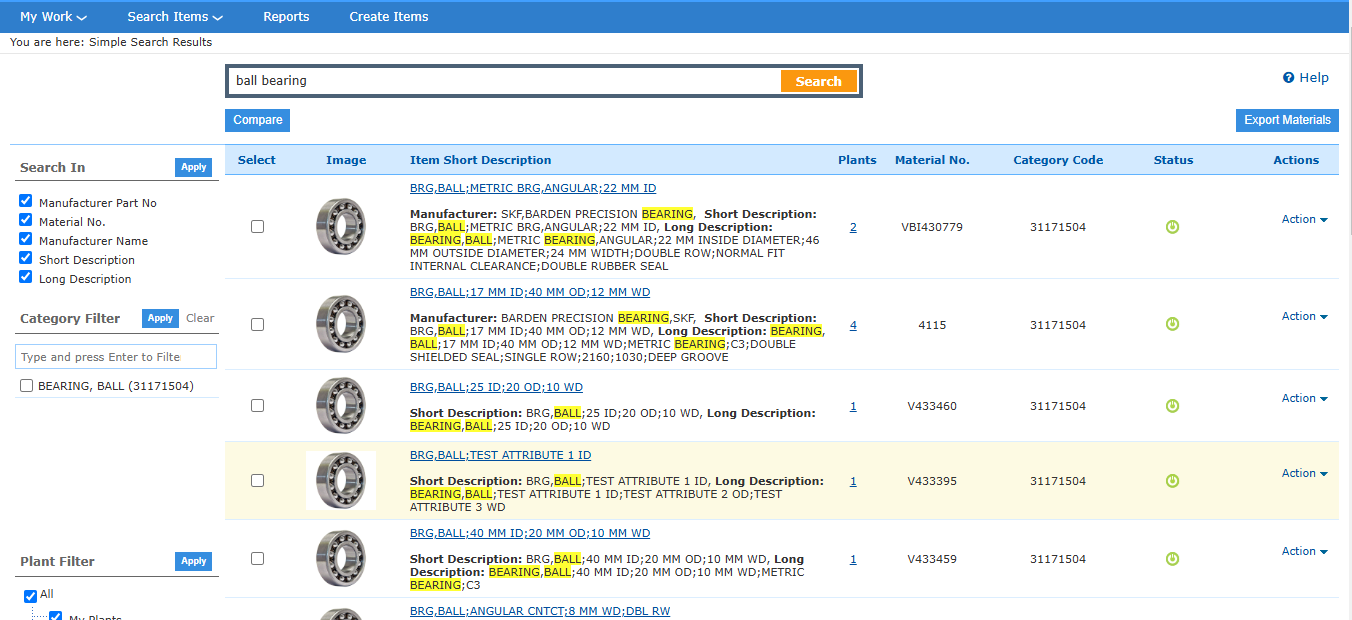Open Action dropdown for material VBI430779
The width and height of the screenshot is (1352, 620).
(x=1304, y=220)
